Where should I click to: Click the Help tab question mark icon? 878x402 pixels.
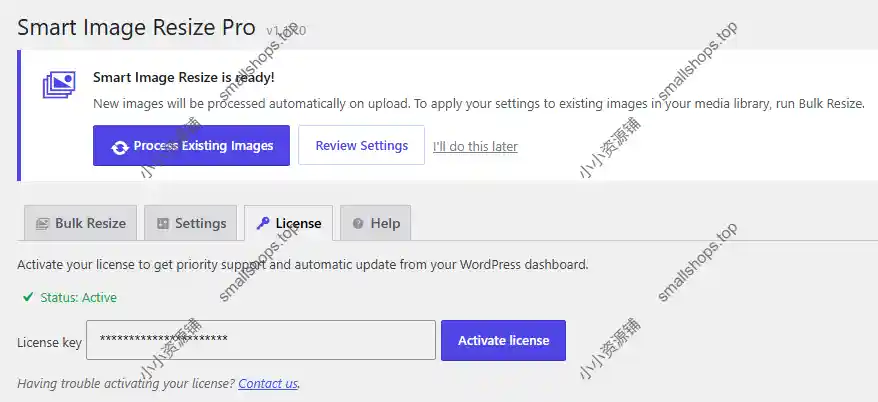[x=358, y=223]
